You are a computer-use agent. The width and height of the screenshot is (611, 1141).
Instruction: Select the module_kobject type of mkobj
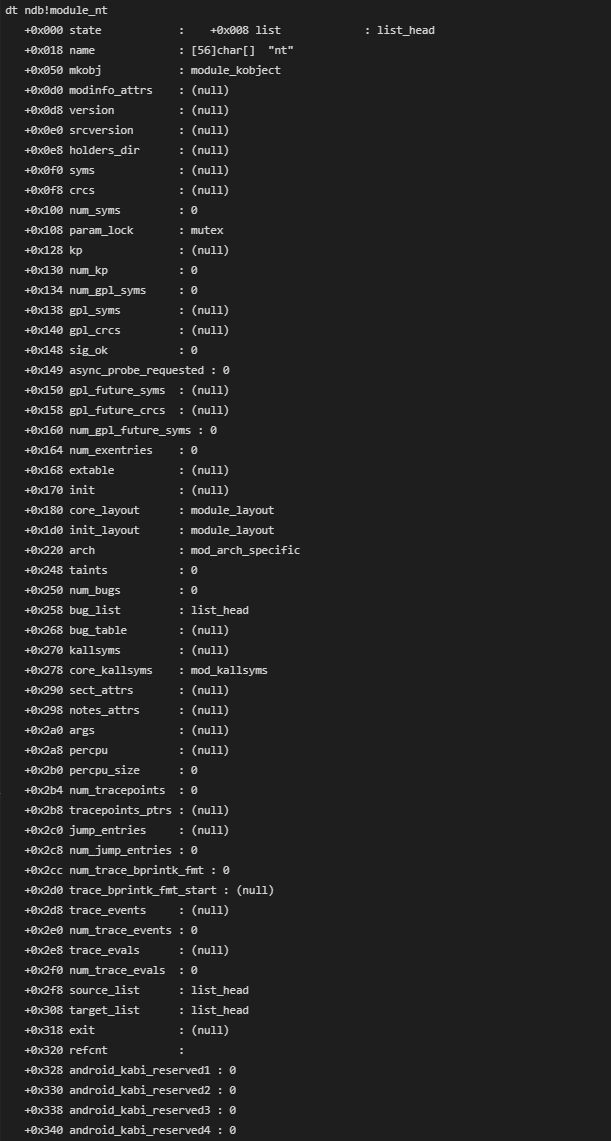(x=235, y=70)
